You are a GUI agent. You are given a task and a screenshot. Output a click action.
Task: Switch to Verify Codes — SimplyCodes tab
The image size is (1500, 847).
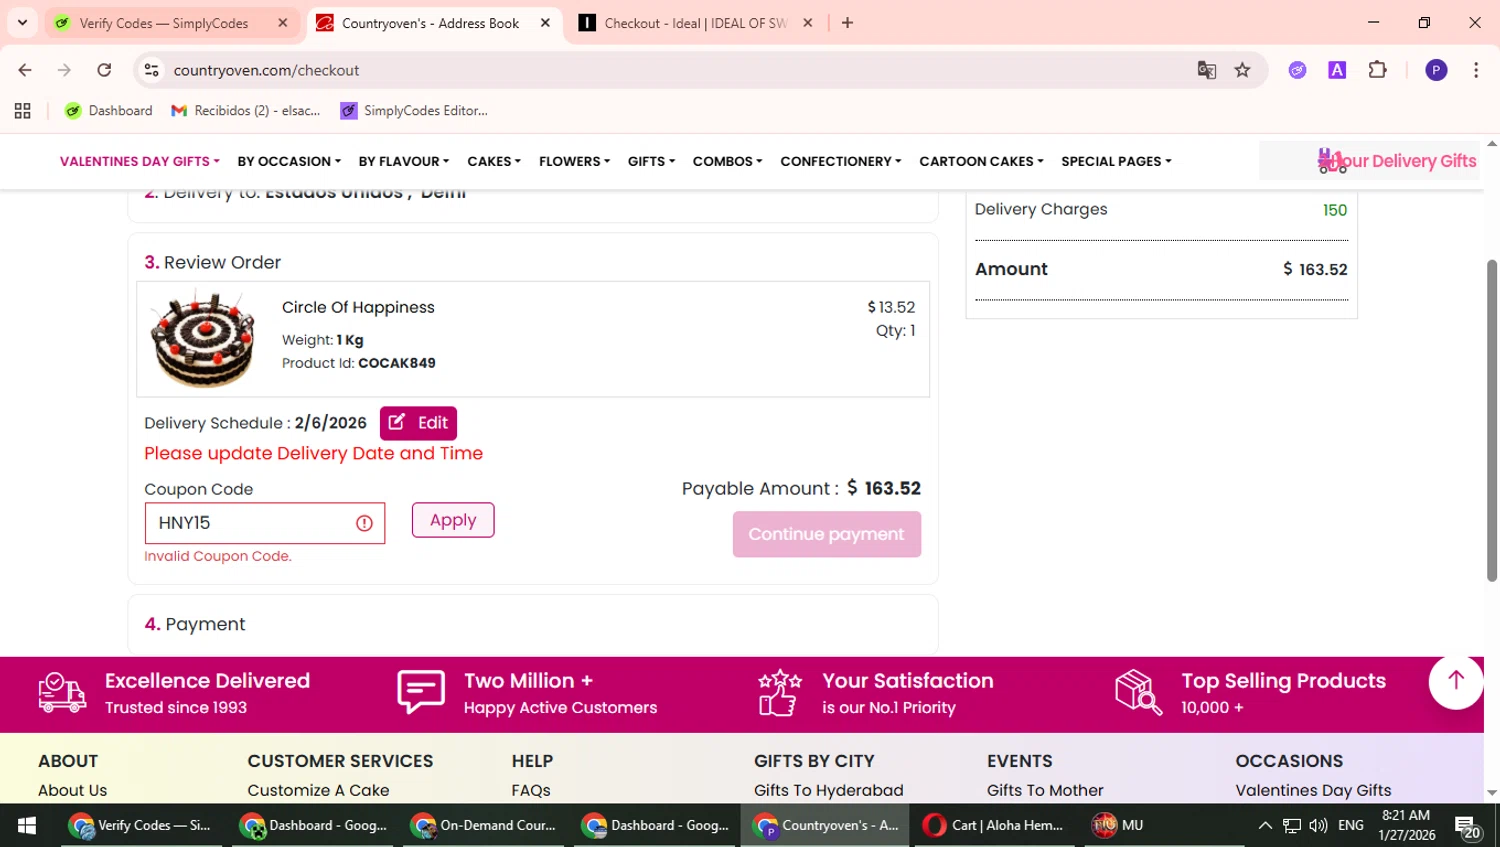163,23
